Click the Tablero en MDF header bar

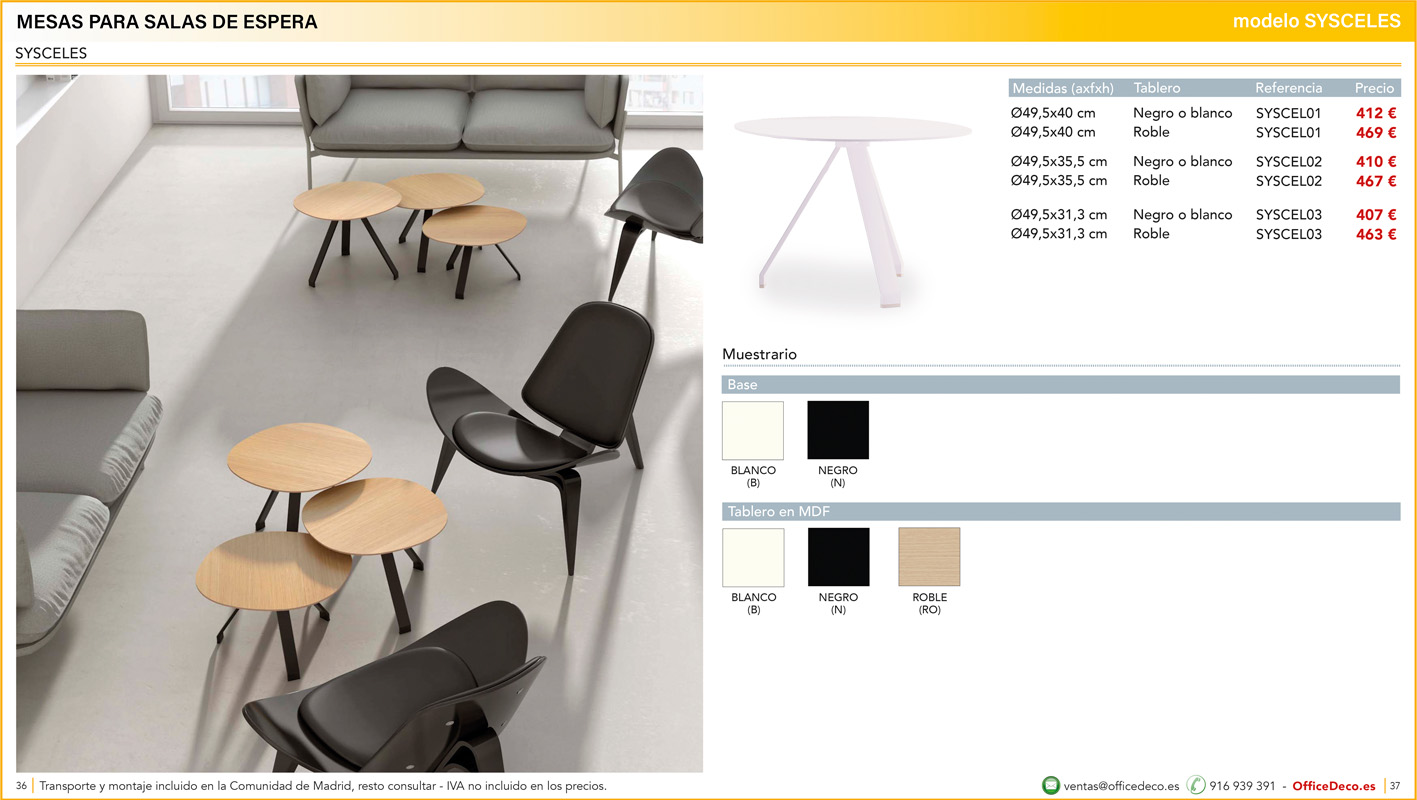pos(1061,512)
